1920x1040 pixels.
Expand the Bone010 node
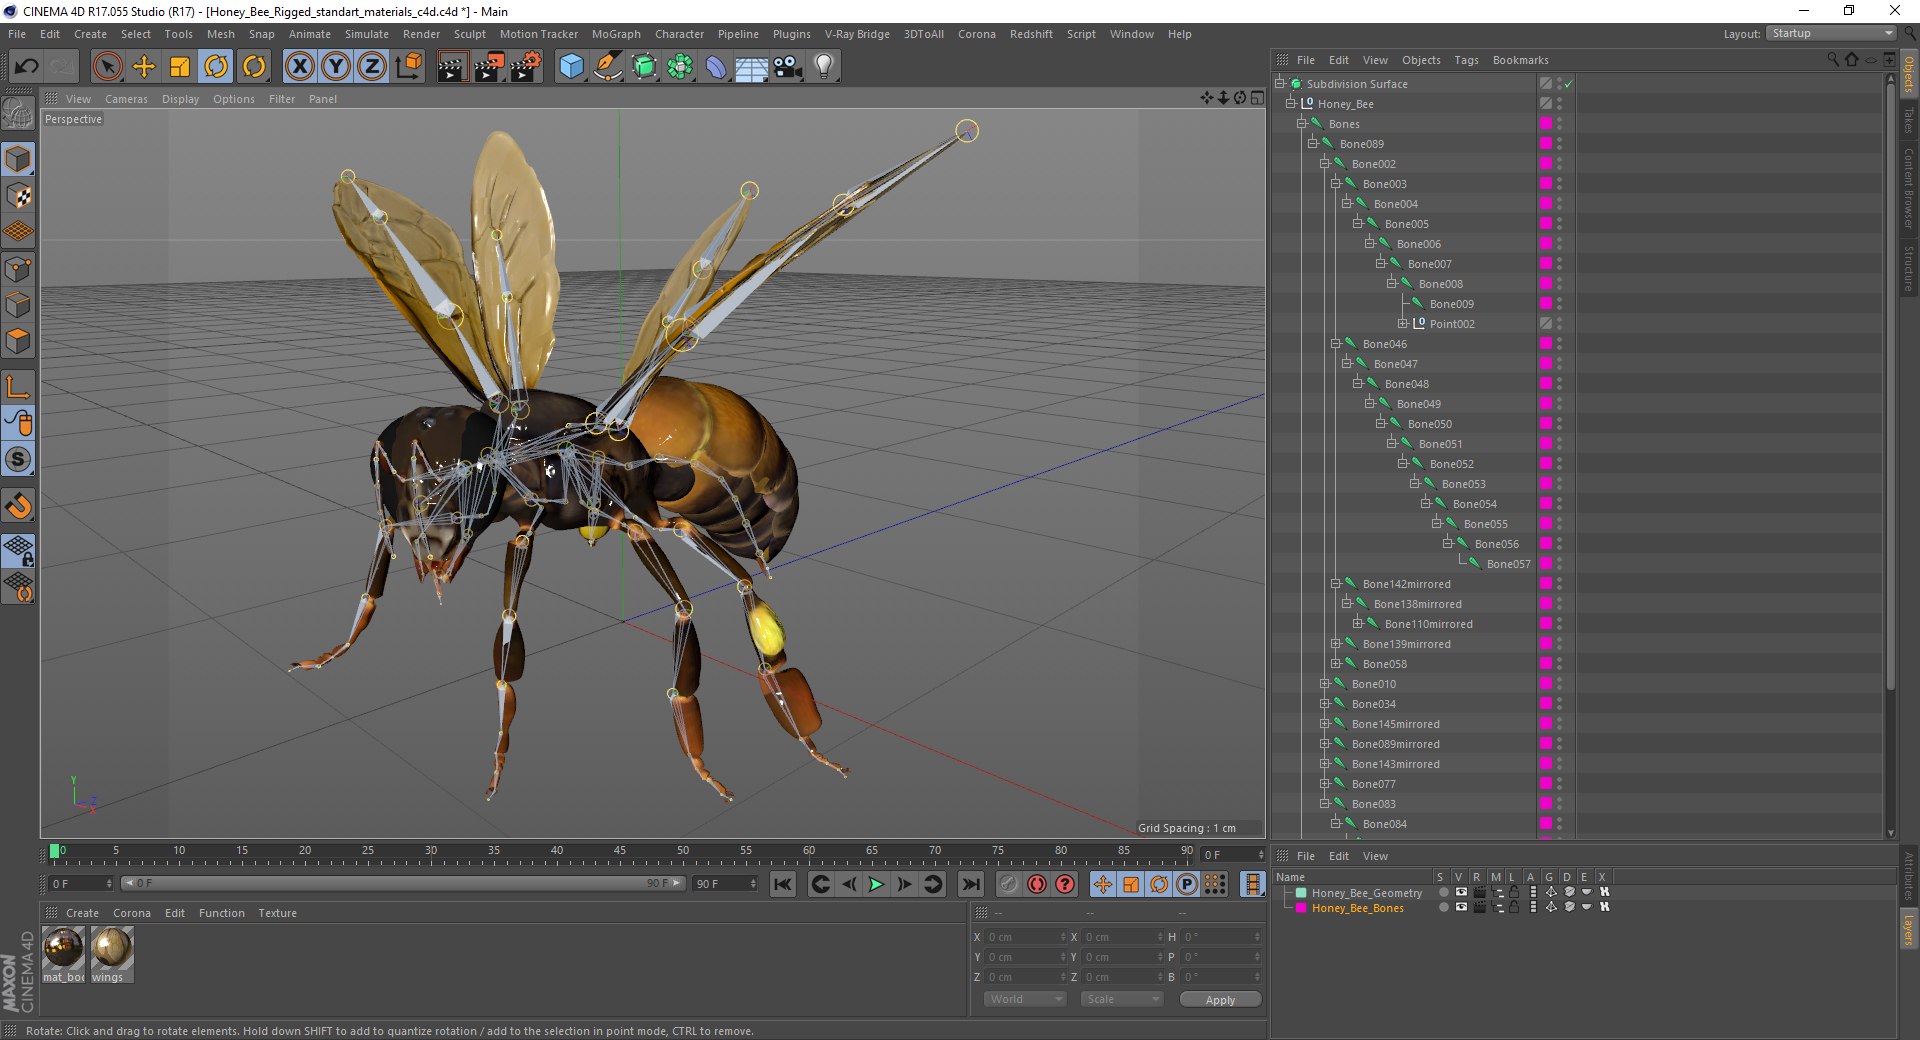click(x=1324, y=683)
